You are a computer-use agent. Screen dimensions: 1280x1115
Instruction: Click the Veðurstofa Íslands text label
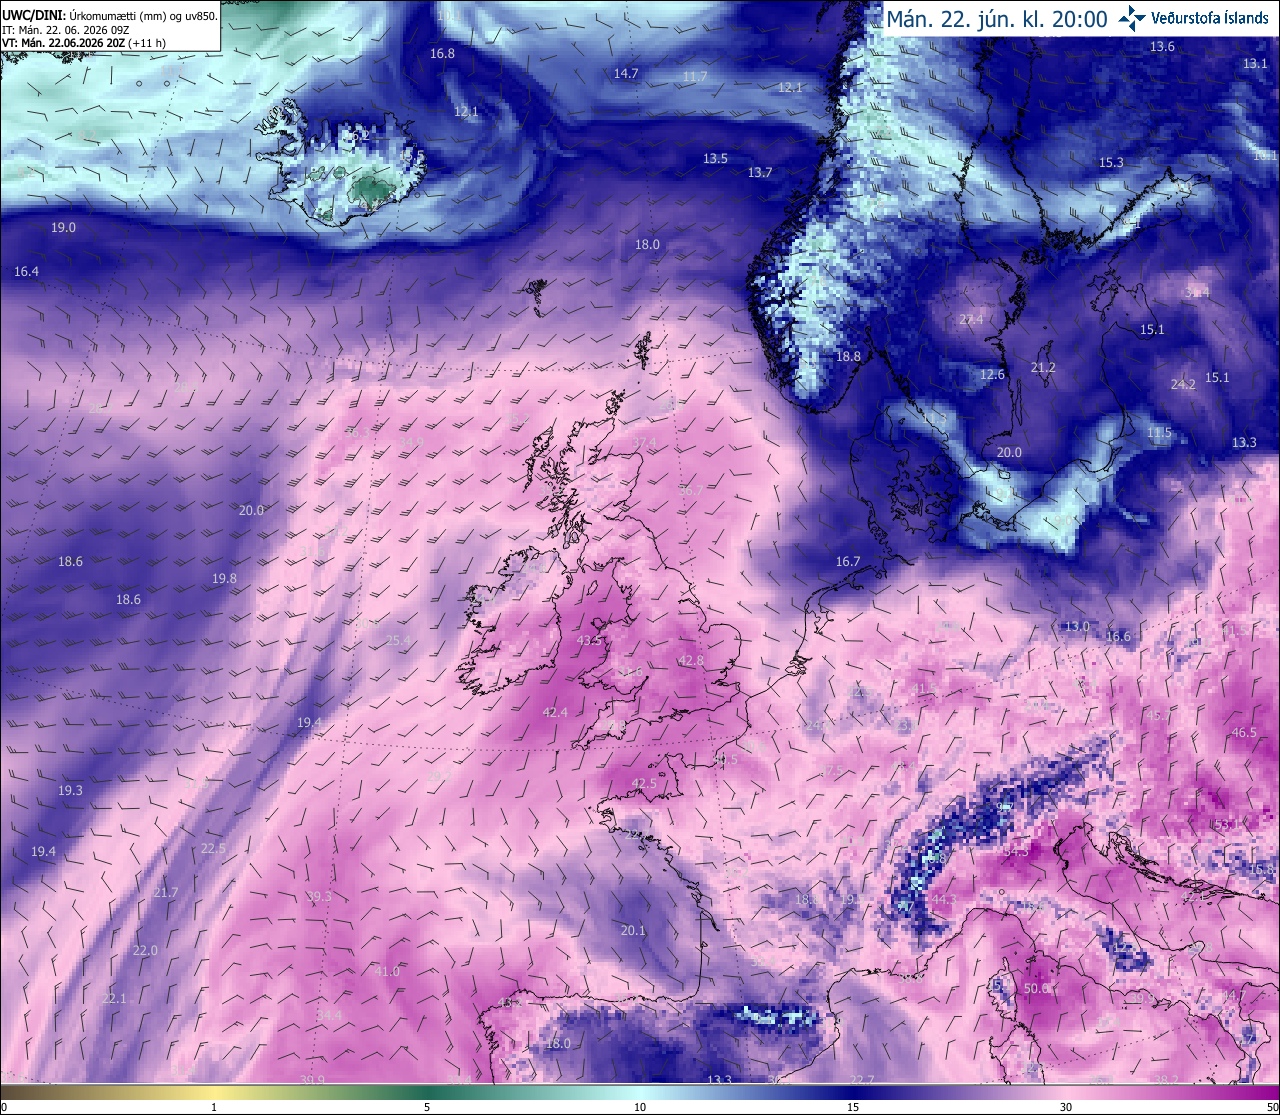click(x=1211, y=19)
